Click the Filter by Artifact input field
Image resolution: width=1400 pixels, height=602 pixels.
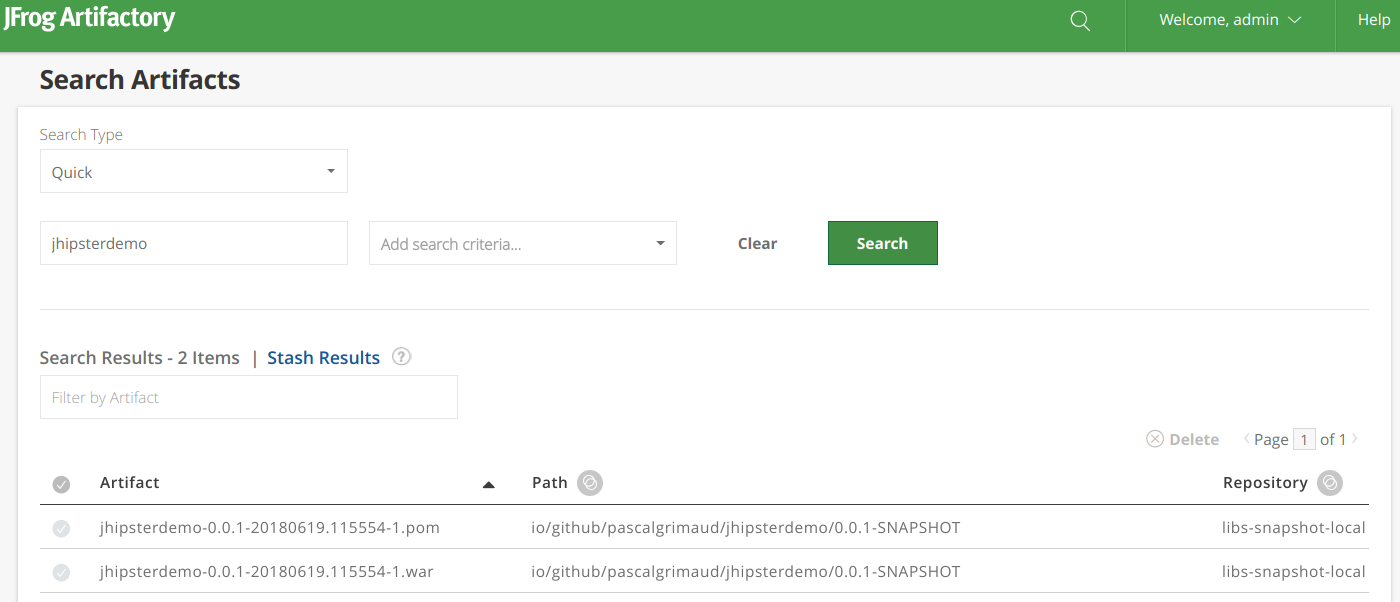point(248,397)
